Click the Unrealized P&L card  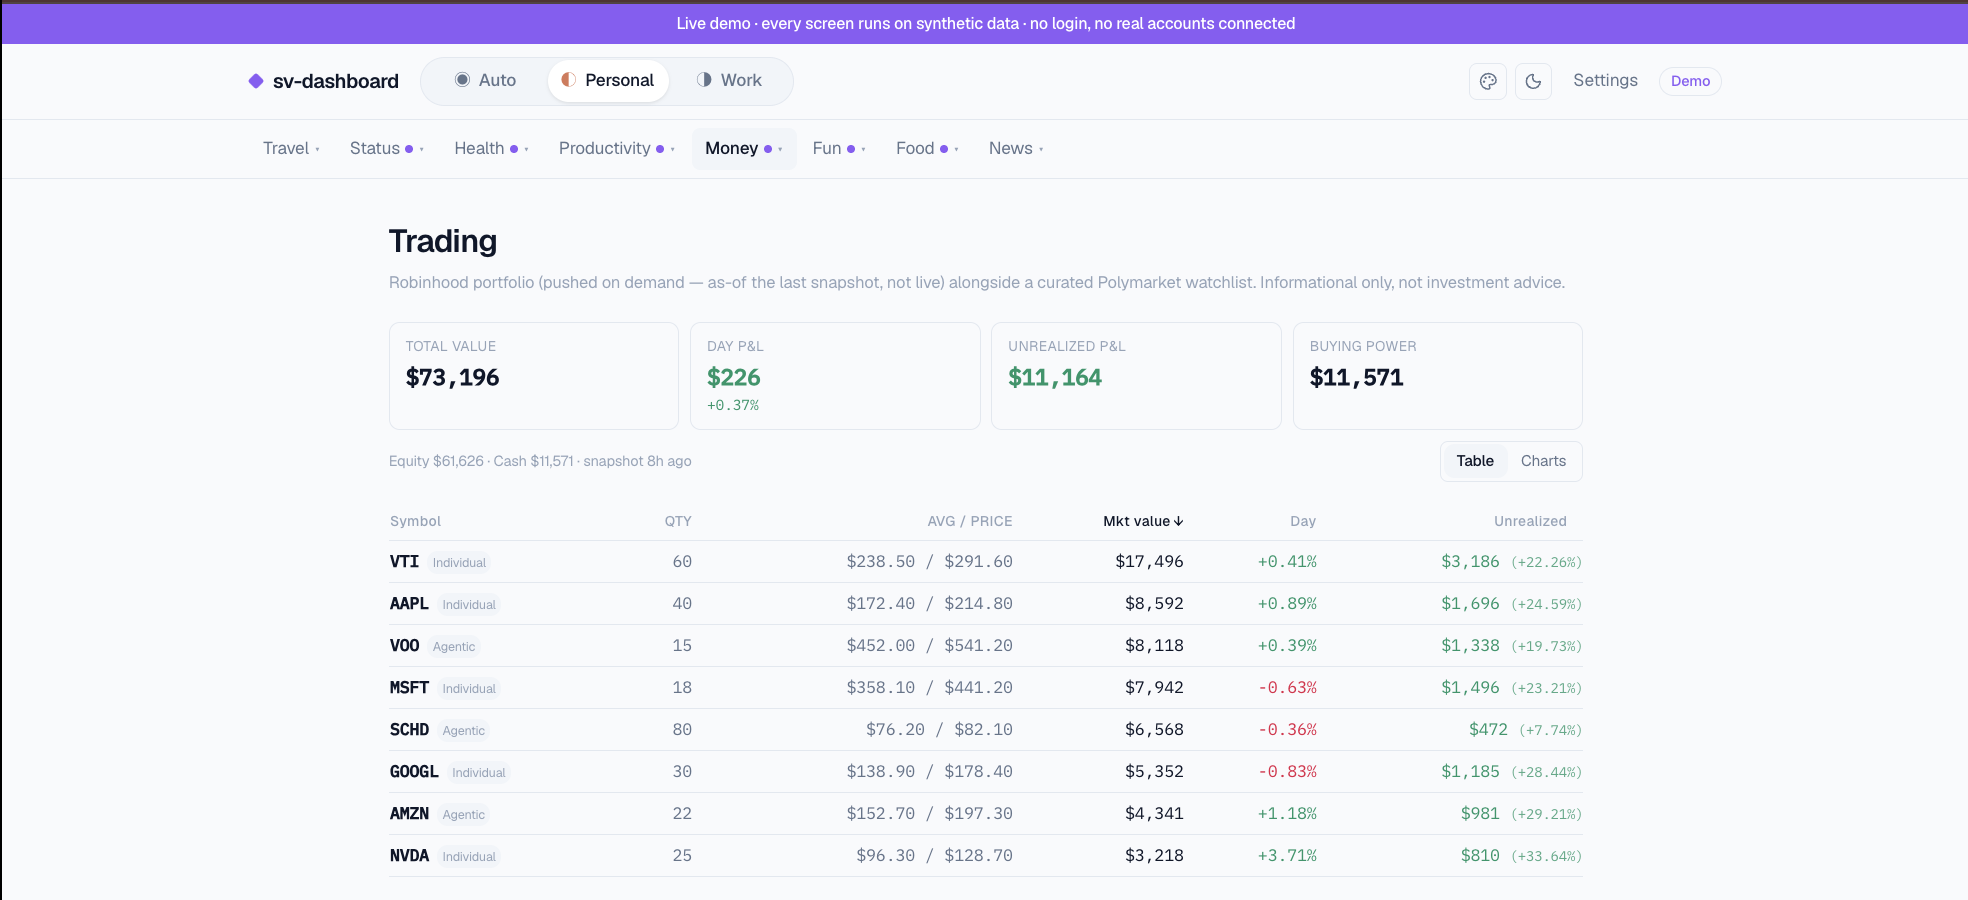(1136, 376)
